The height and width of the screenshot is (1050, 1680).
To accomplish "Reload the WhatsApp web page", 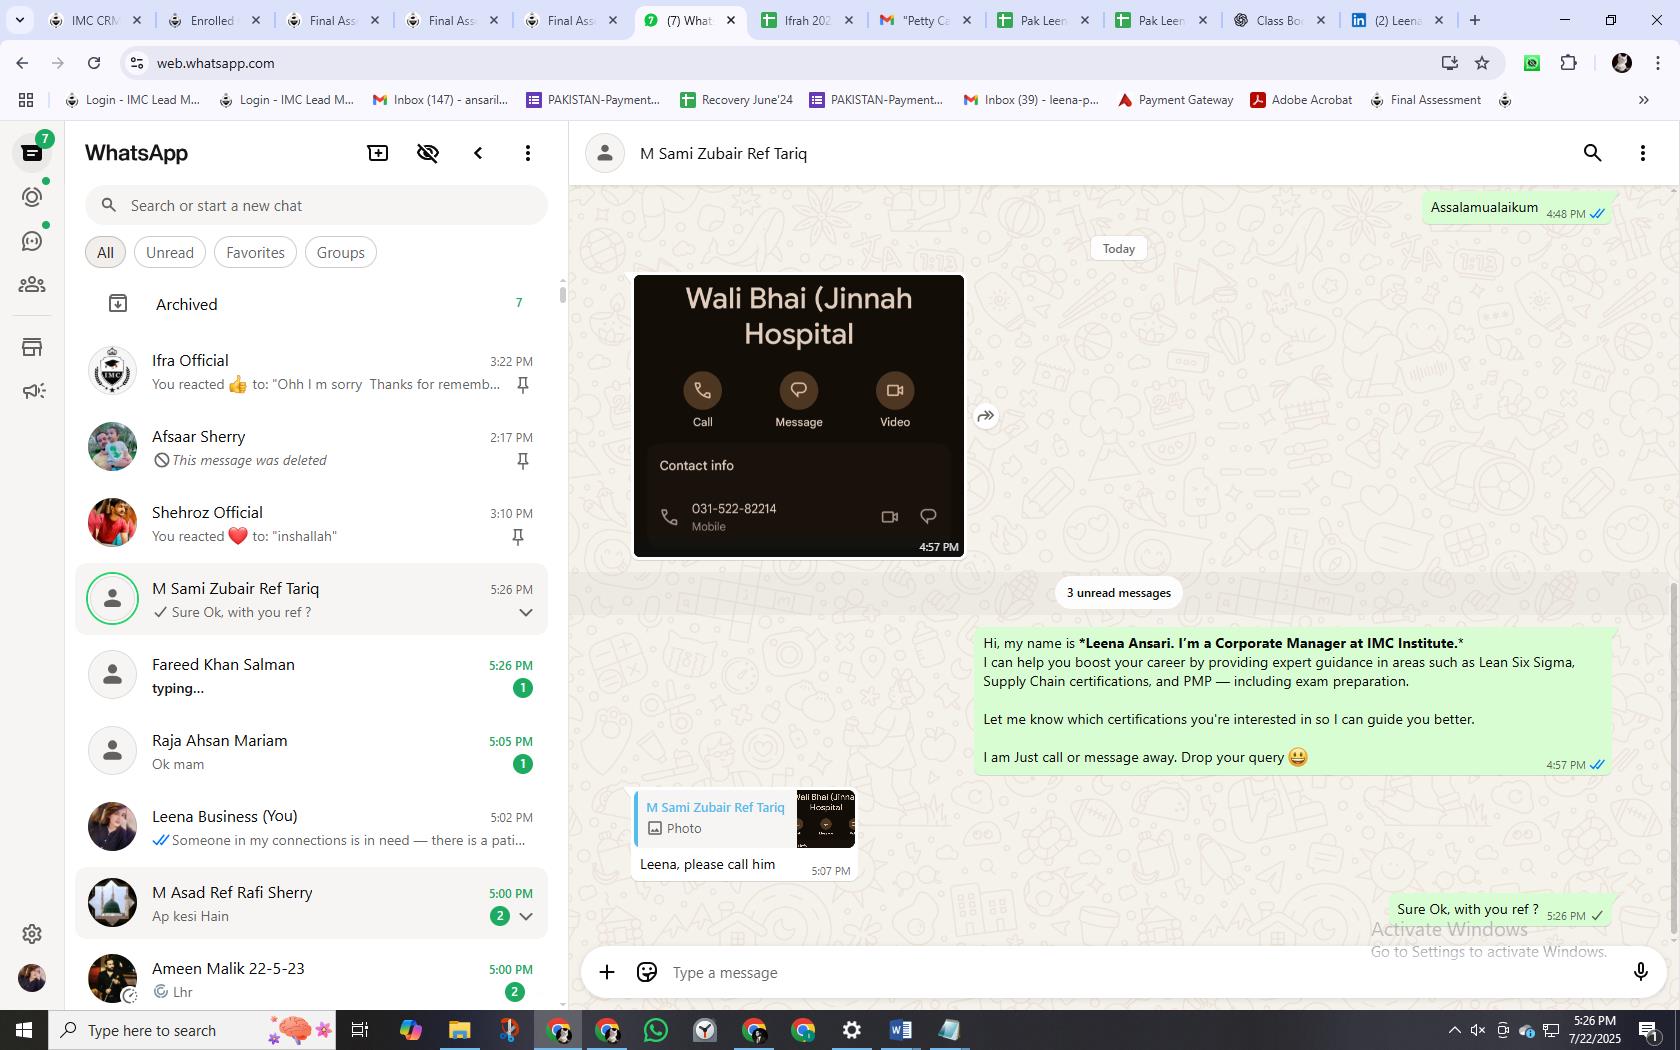I will pos(94,63).
